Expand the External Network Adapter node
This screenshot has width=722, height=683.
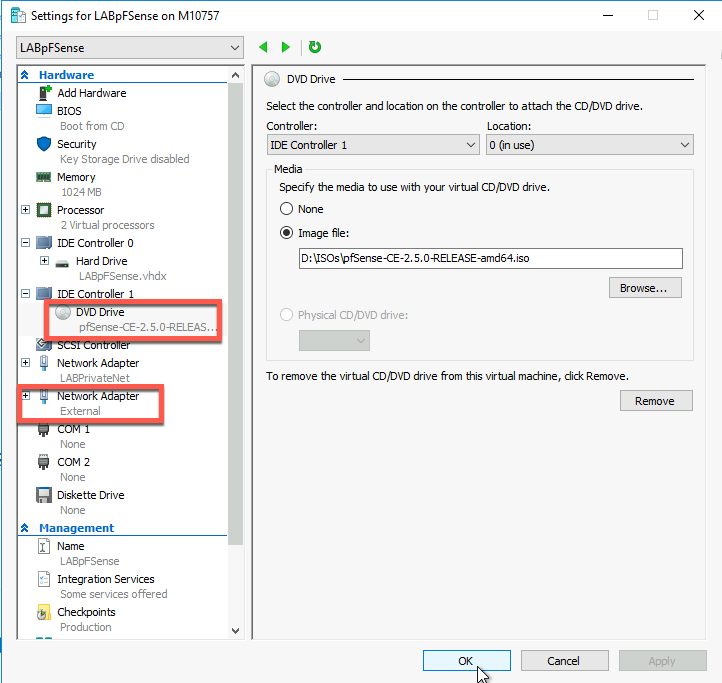pos(26,396)
